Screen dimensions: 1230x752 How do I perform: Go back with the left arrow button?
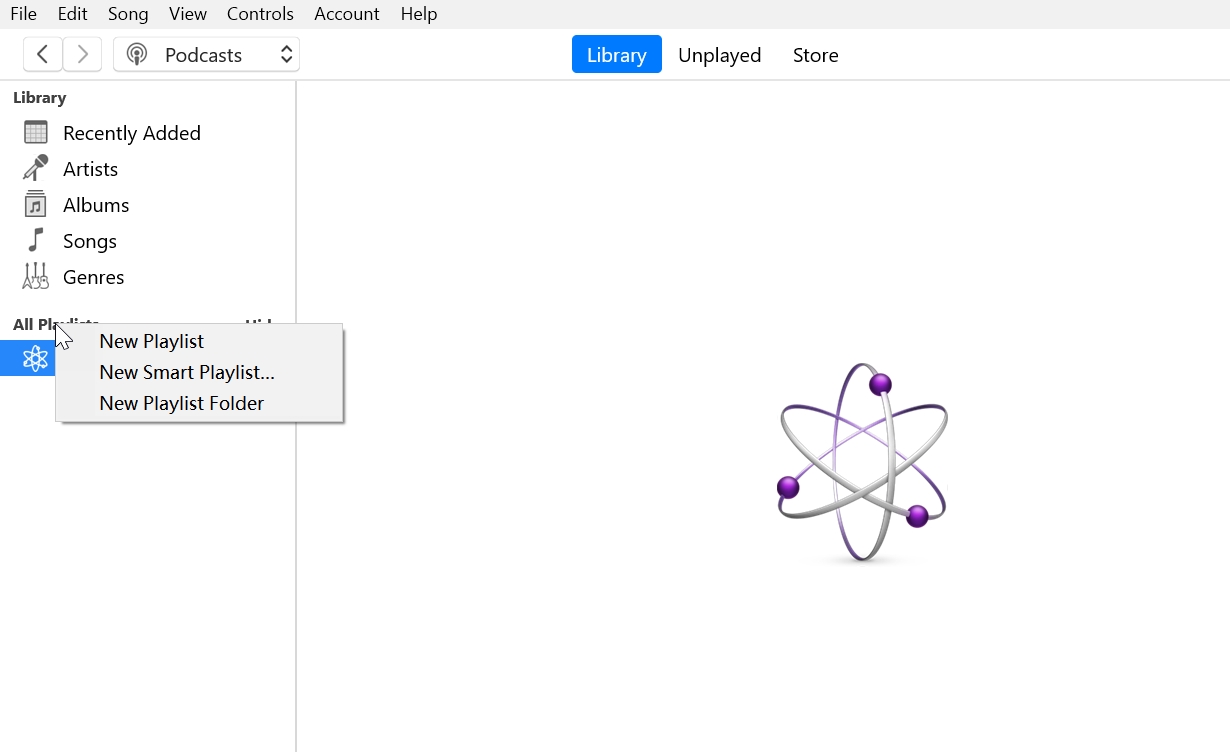pyautogui.click(x=43, y=55)
